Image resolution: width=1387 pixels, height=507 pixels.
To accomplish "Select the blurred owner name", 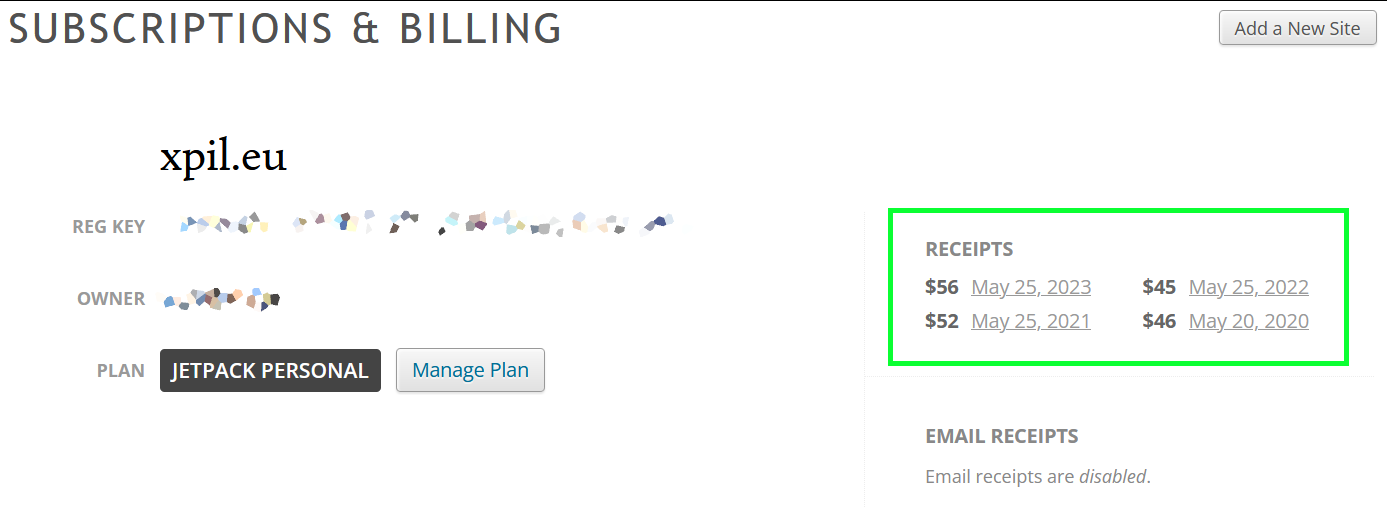I will tap(222, 298).
